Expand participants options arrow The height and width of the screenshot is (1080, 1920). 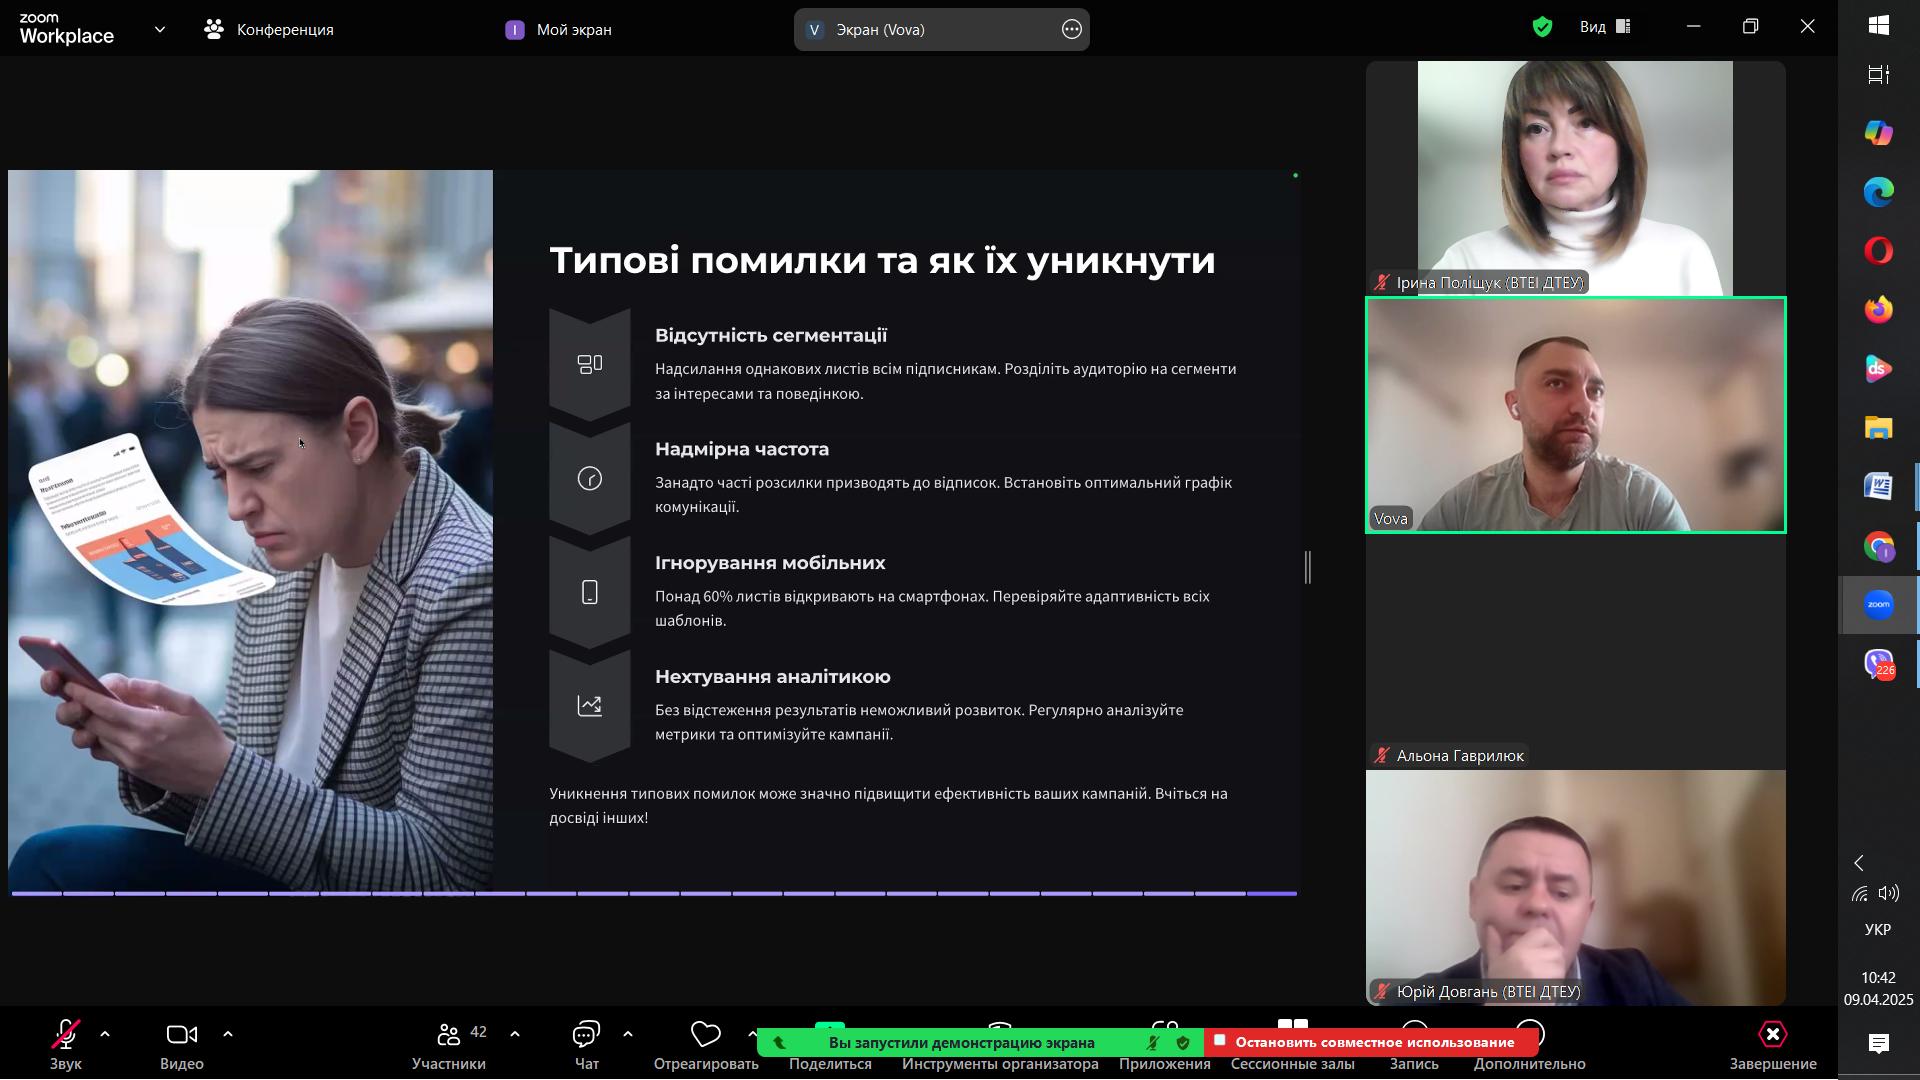(x=515, y=1034)
